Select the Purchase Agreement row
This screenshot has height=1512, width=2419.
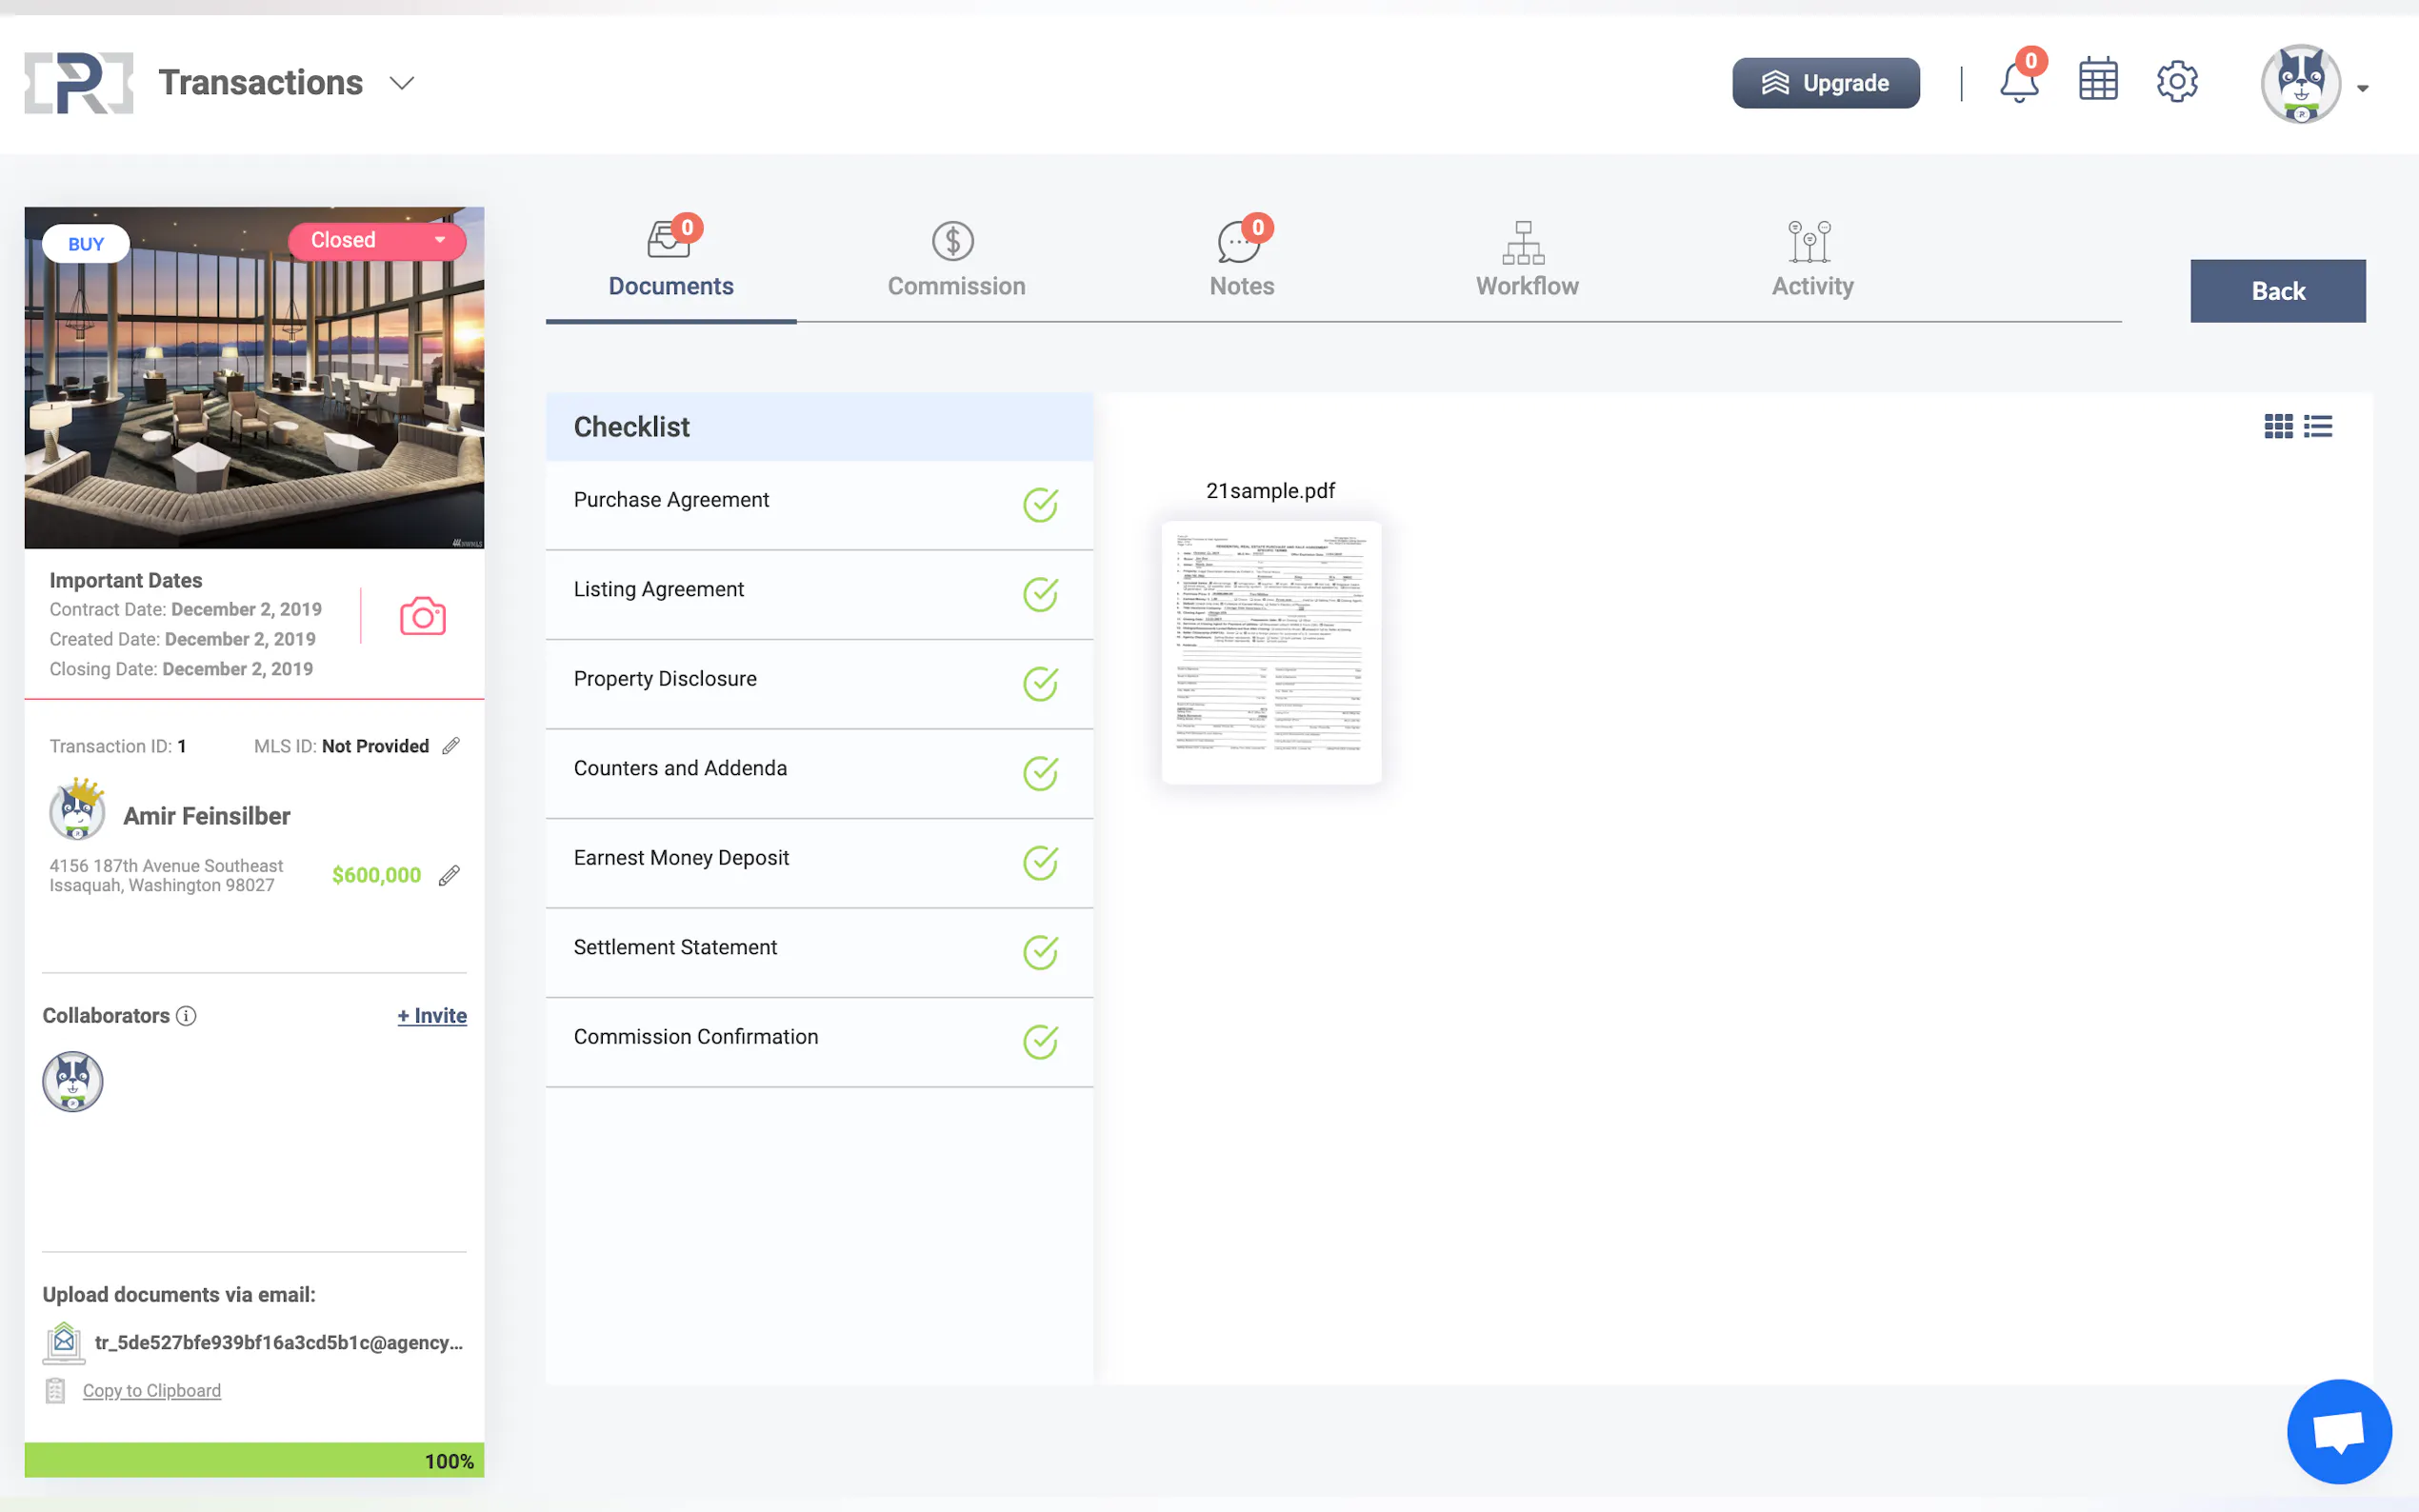[x=819, y=505]
